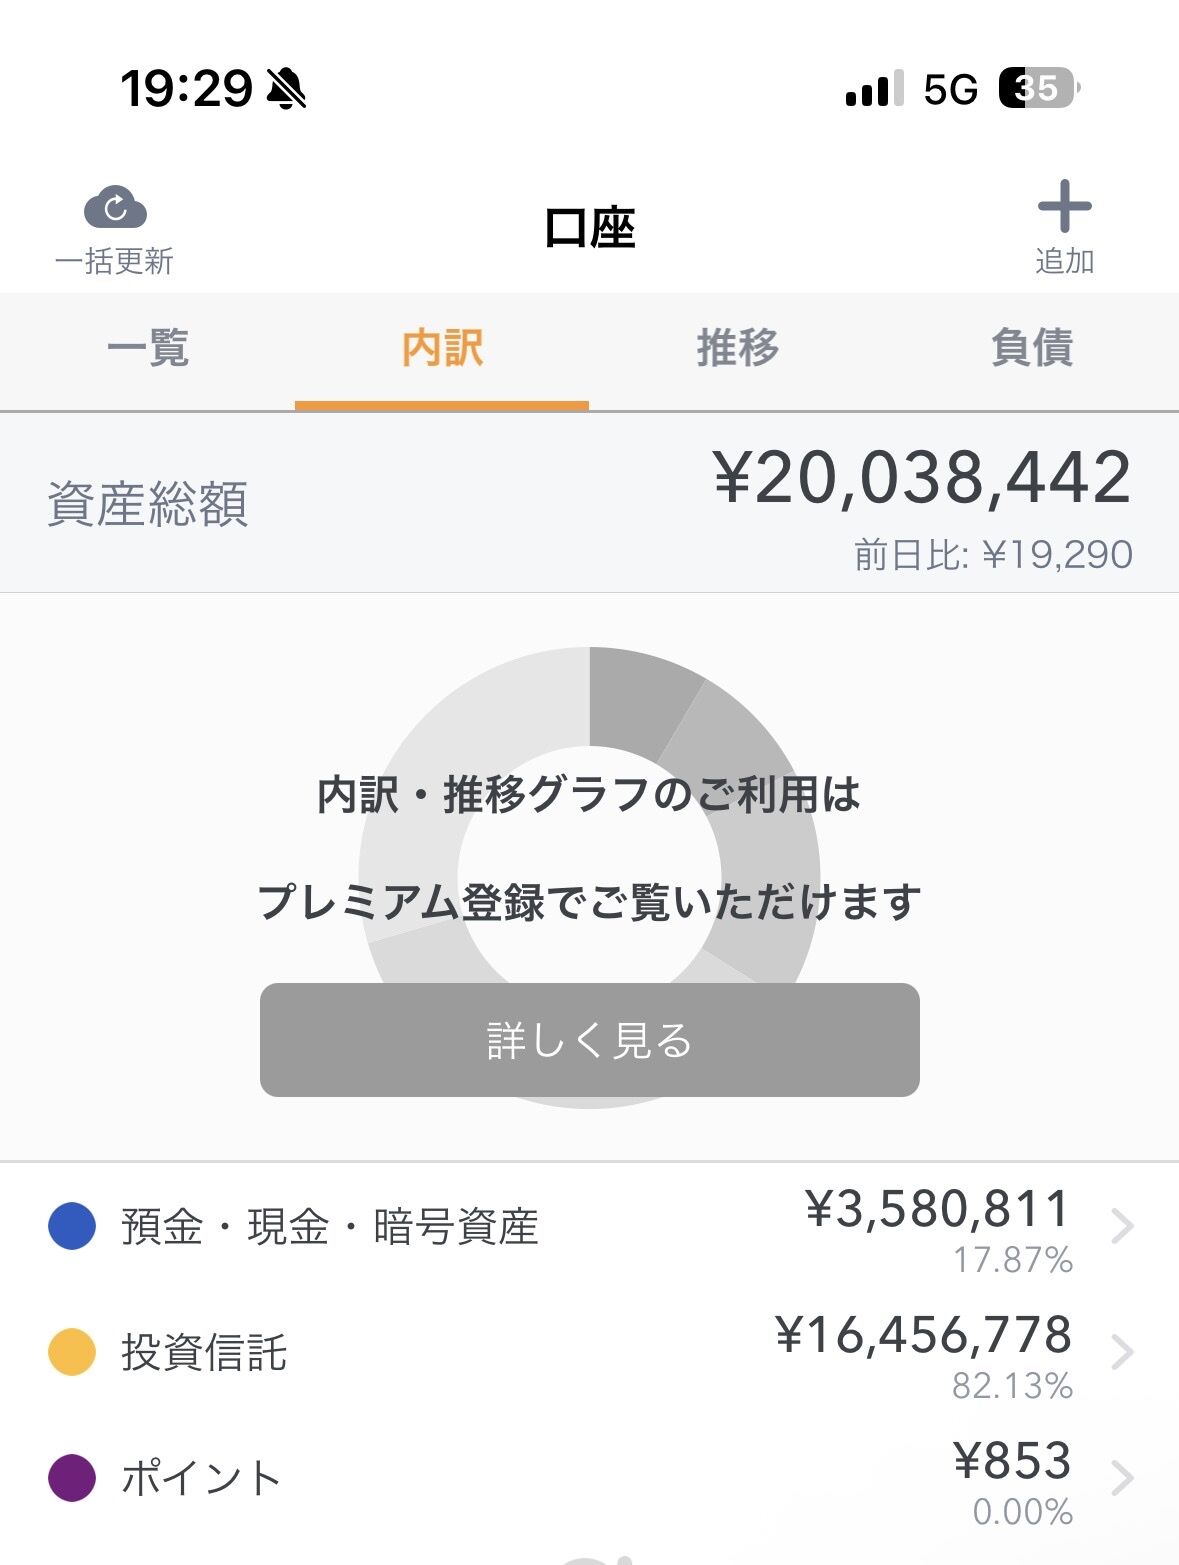Screen dimensions: 1179x1565
Task: Tap the 詳しく見る button
Action: point(590,1040)
